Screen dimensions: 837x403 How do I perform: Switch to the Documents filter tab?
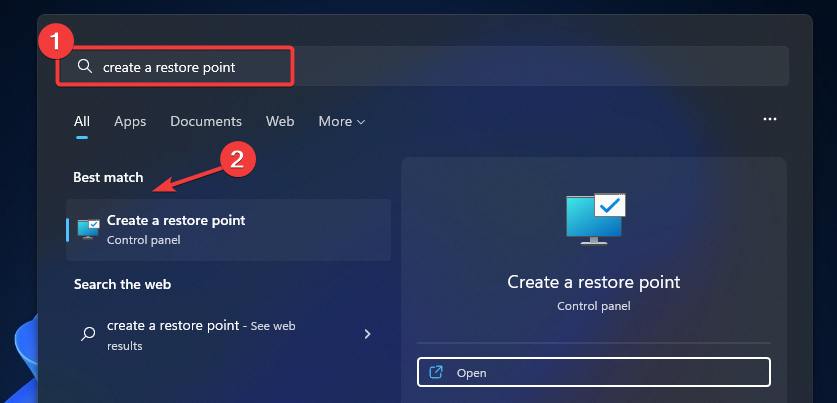[x=206, y=122]
